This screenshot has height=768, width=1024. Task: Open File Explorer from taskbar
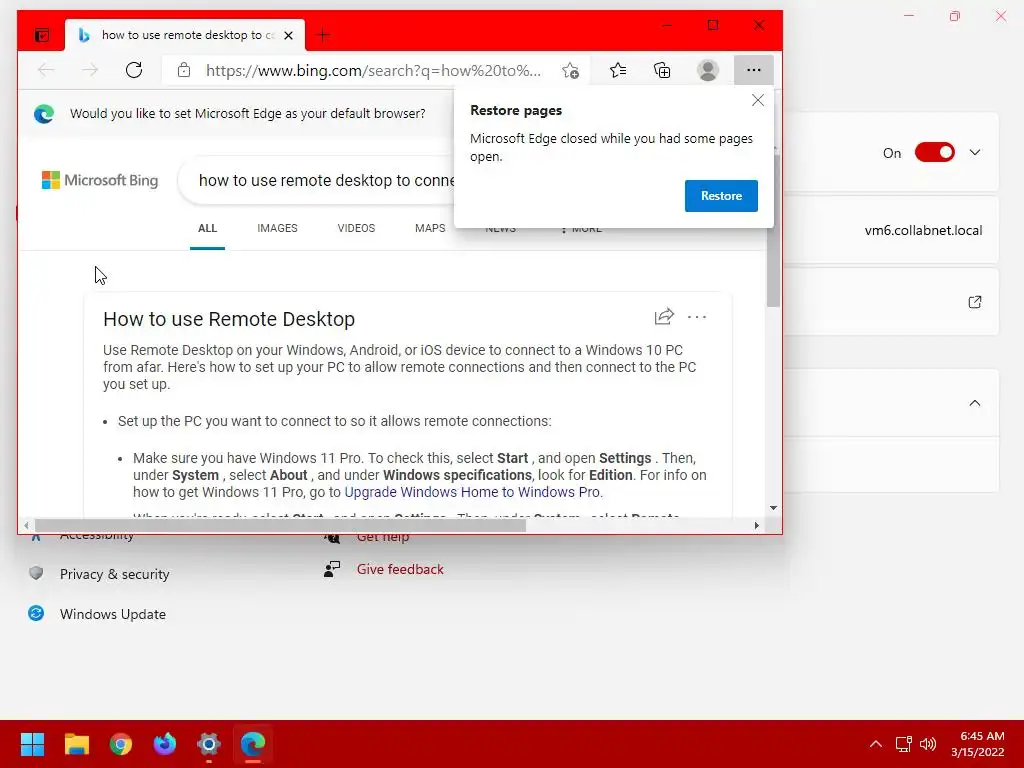click(76, 744)
